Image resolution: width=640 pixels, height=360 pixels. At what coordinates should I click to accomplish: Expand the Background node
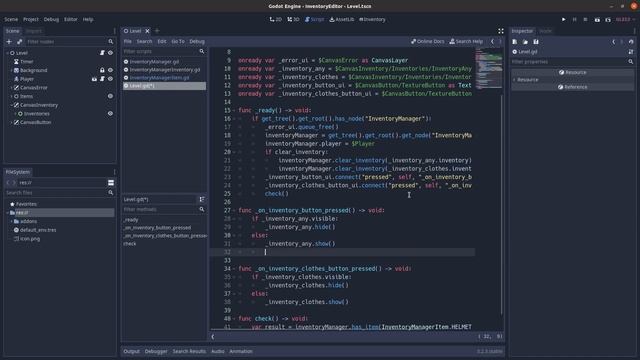(x=11, y=70)
